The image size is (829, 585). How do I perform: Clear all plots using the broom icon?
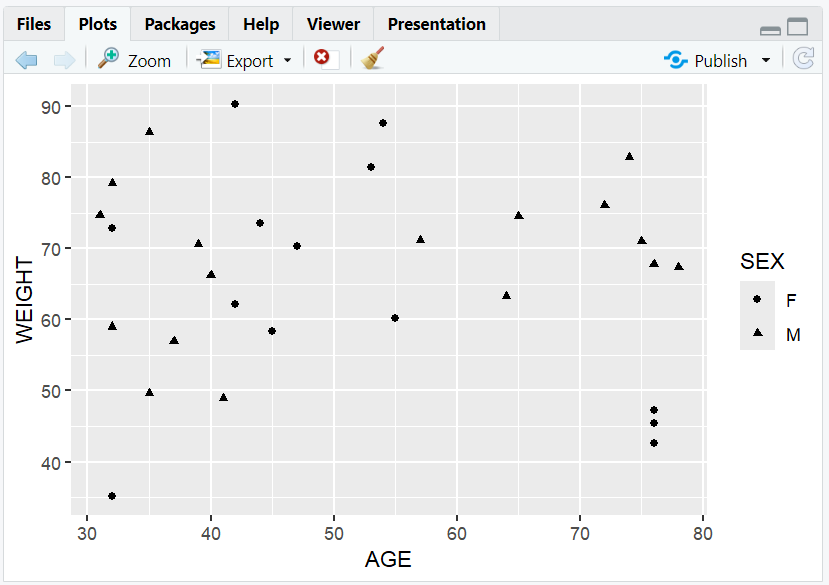point(371,59)
